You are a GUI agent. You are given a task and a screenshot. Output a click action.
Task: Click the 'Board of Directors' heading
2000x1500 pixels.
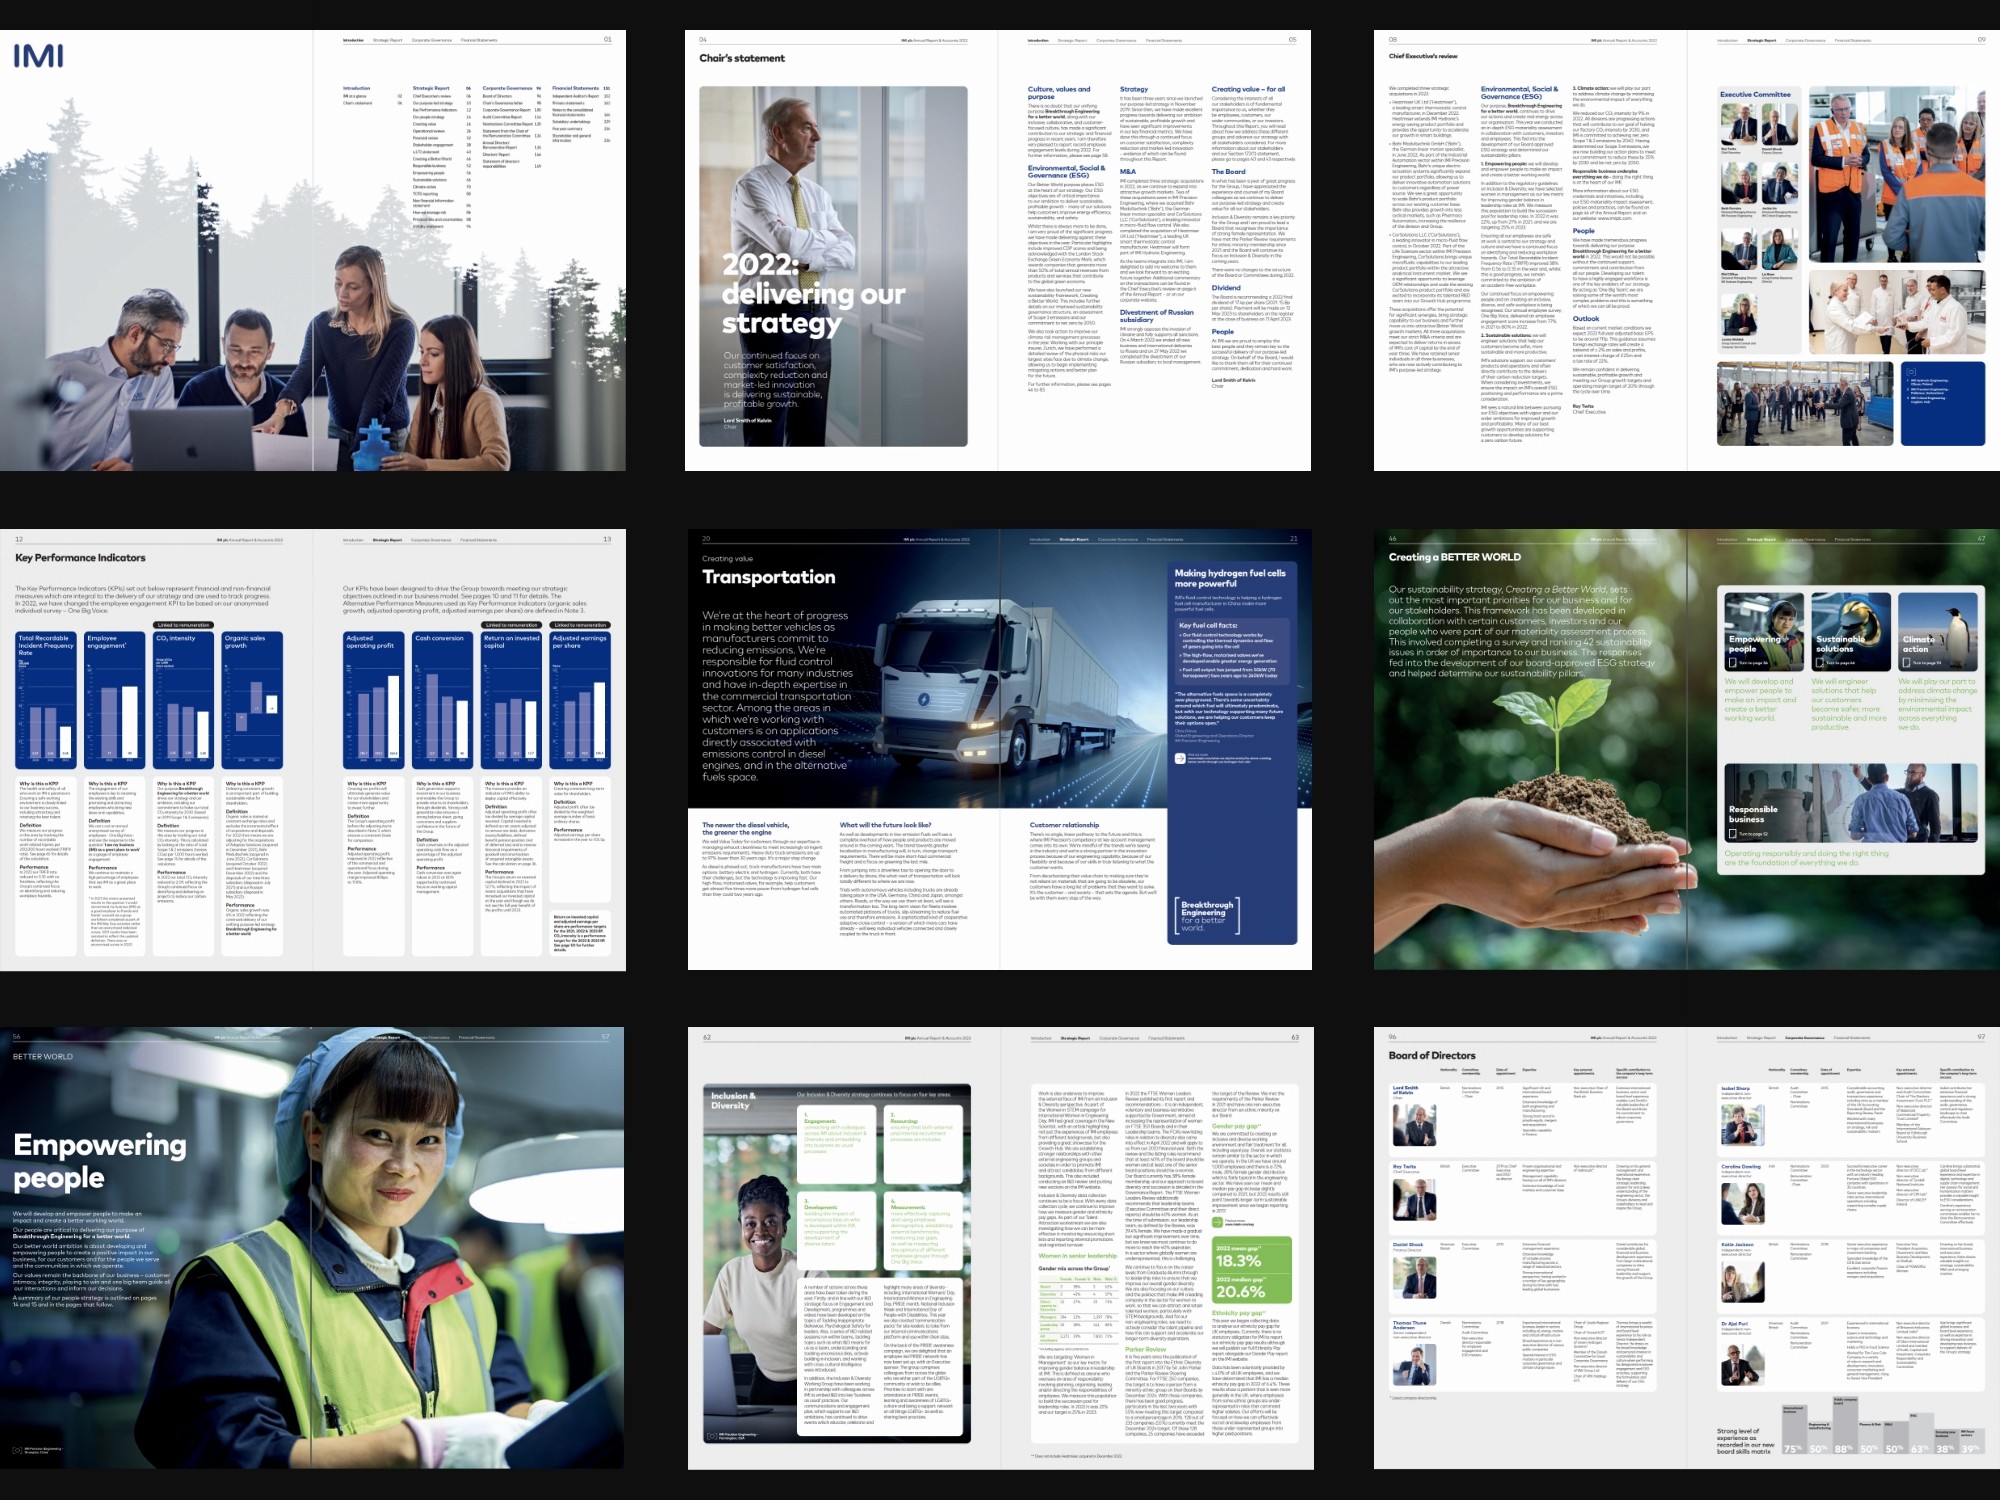pyautogui.click(x=1431, y=1056)
